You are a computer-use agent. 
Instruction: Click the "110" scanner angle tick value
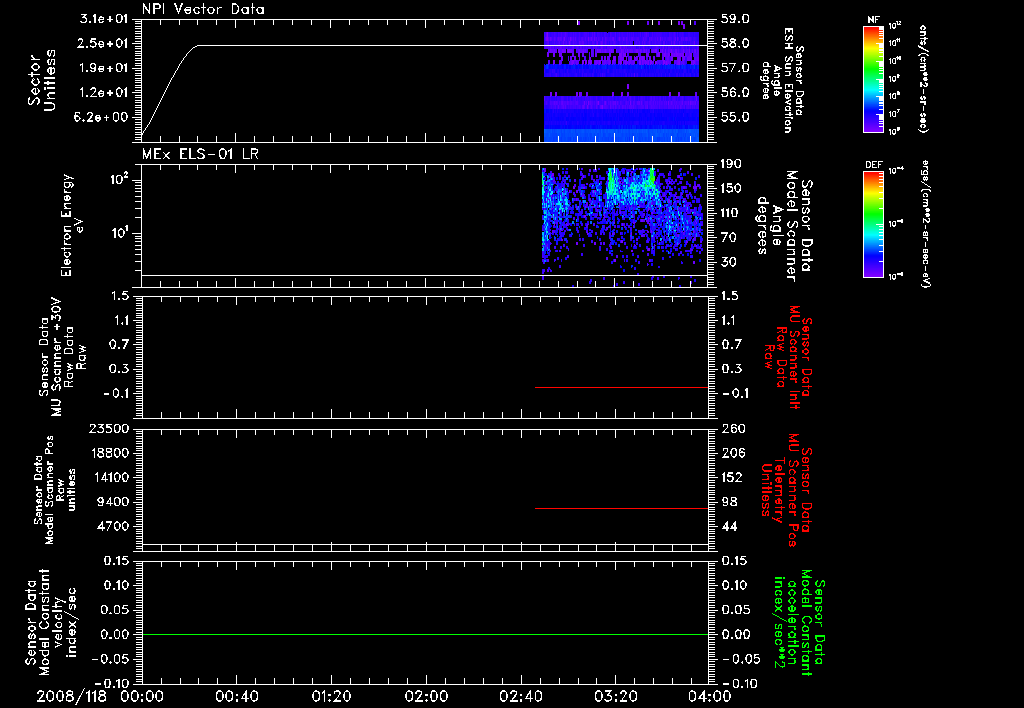click(x=731, y=213)
